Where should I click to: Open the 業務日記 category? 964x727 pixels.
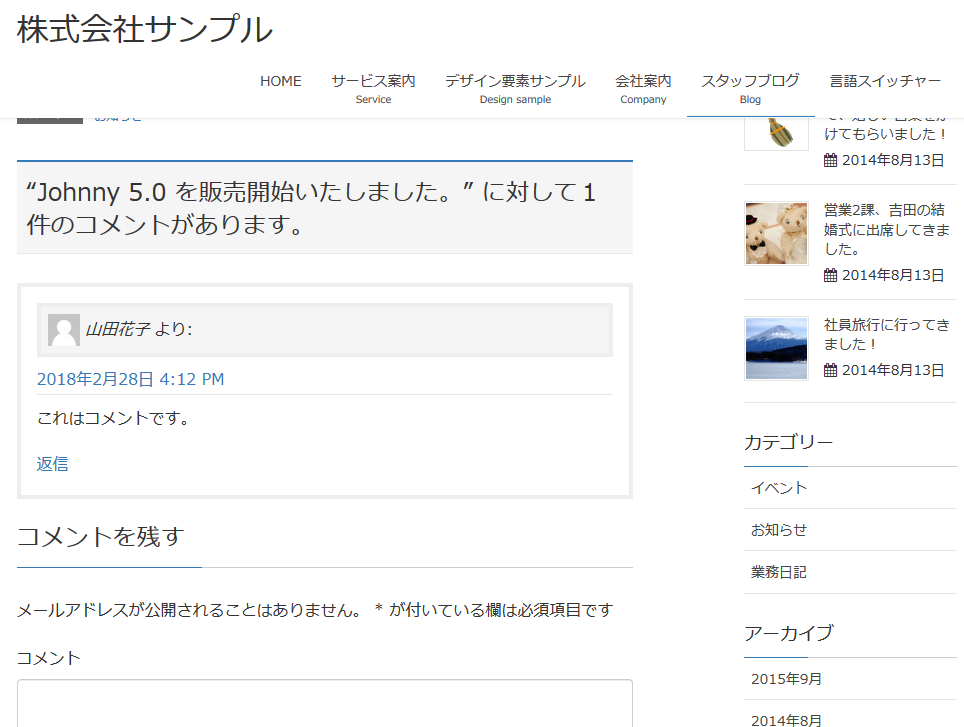(779, 572)
